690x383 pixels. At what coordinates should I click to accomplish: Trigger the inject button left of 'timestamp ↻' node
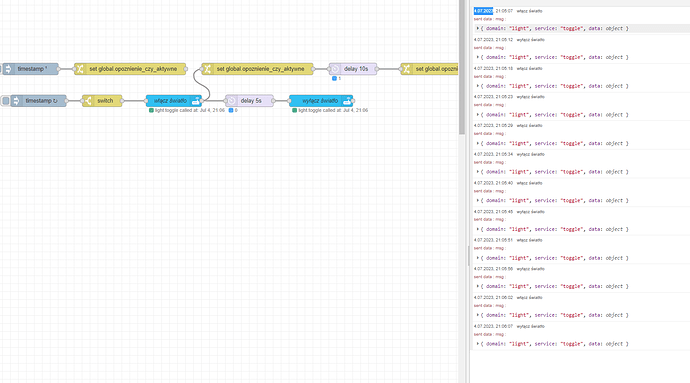[5, 101]
